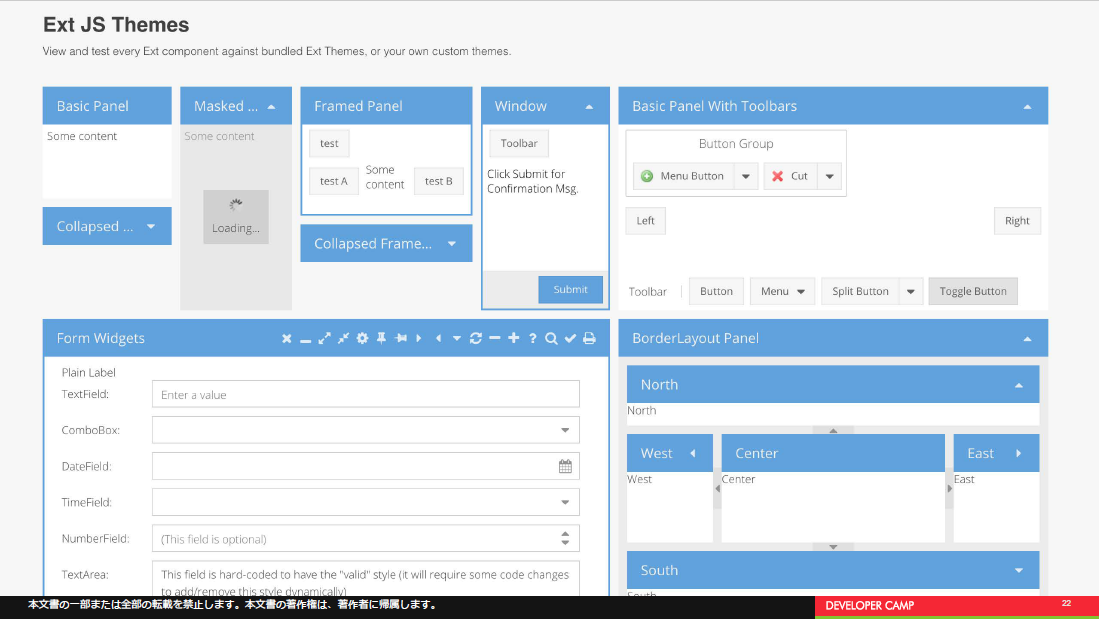Click the refresh tool in Form Widgets header
The height and width of the screenshot is (619, 1099).
click(476, 339)
